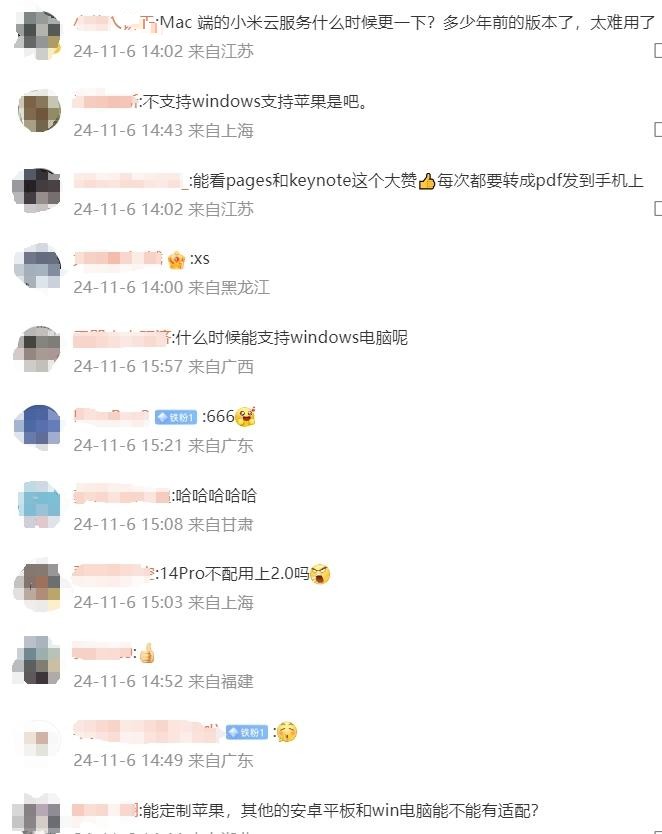Image resolution: width=662 pixels, height=834 pixels.
Task: Click the timestamp 24-11-6 15:57 来自广西
Action: tap(163, 366)
